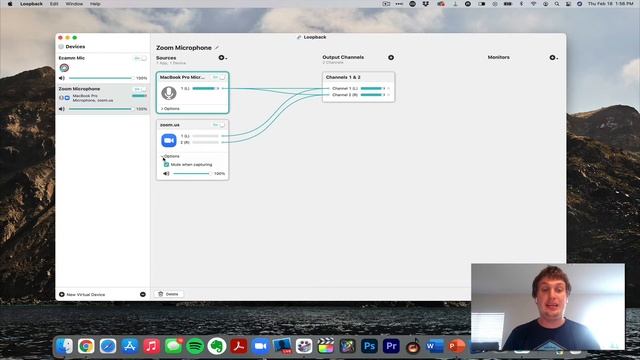
Task: Select the Ecamm Mic device in sidebar
Action: (x=102, y=68)
